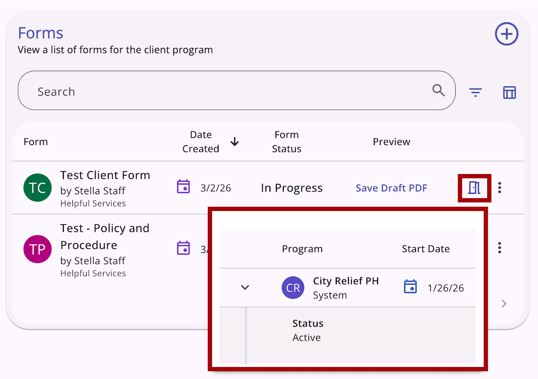Image resolution: width=538 pixels, height=379 pixels.
Task: Click the door program icon for Test Client Form
Action: tap(474, 188)
